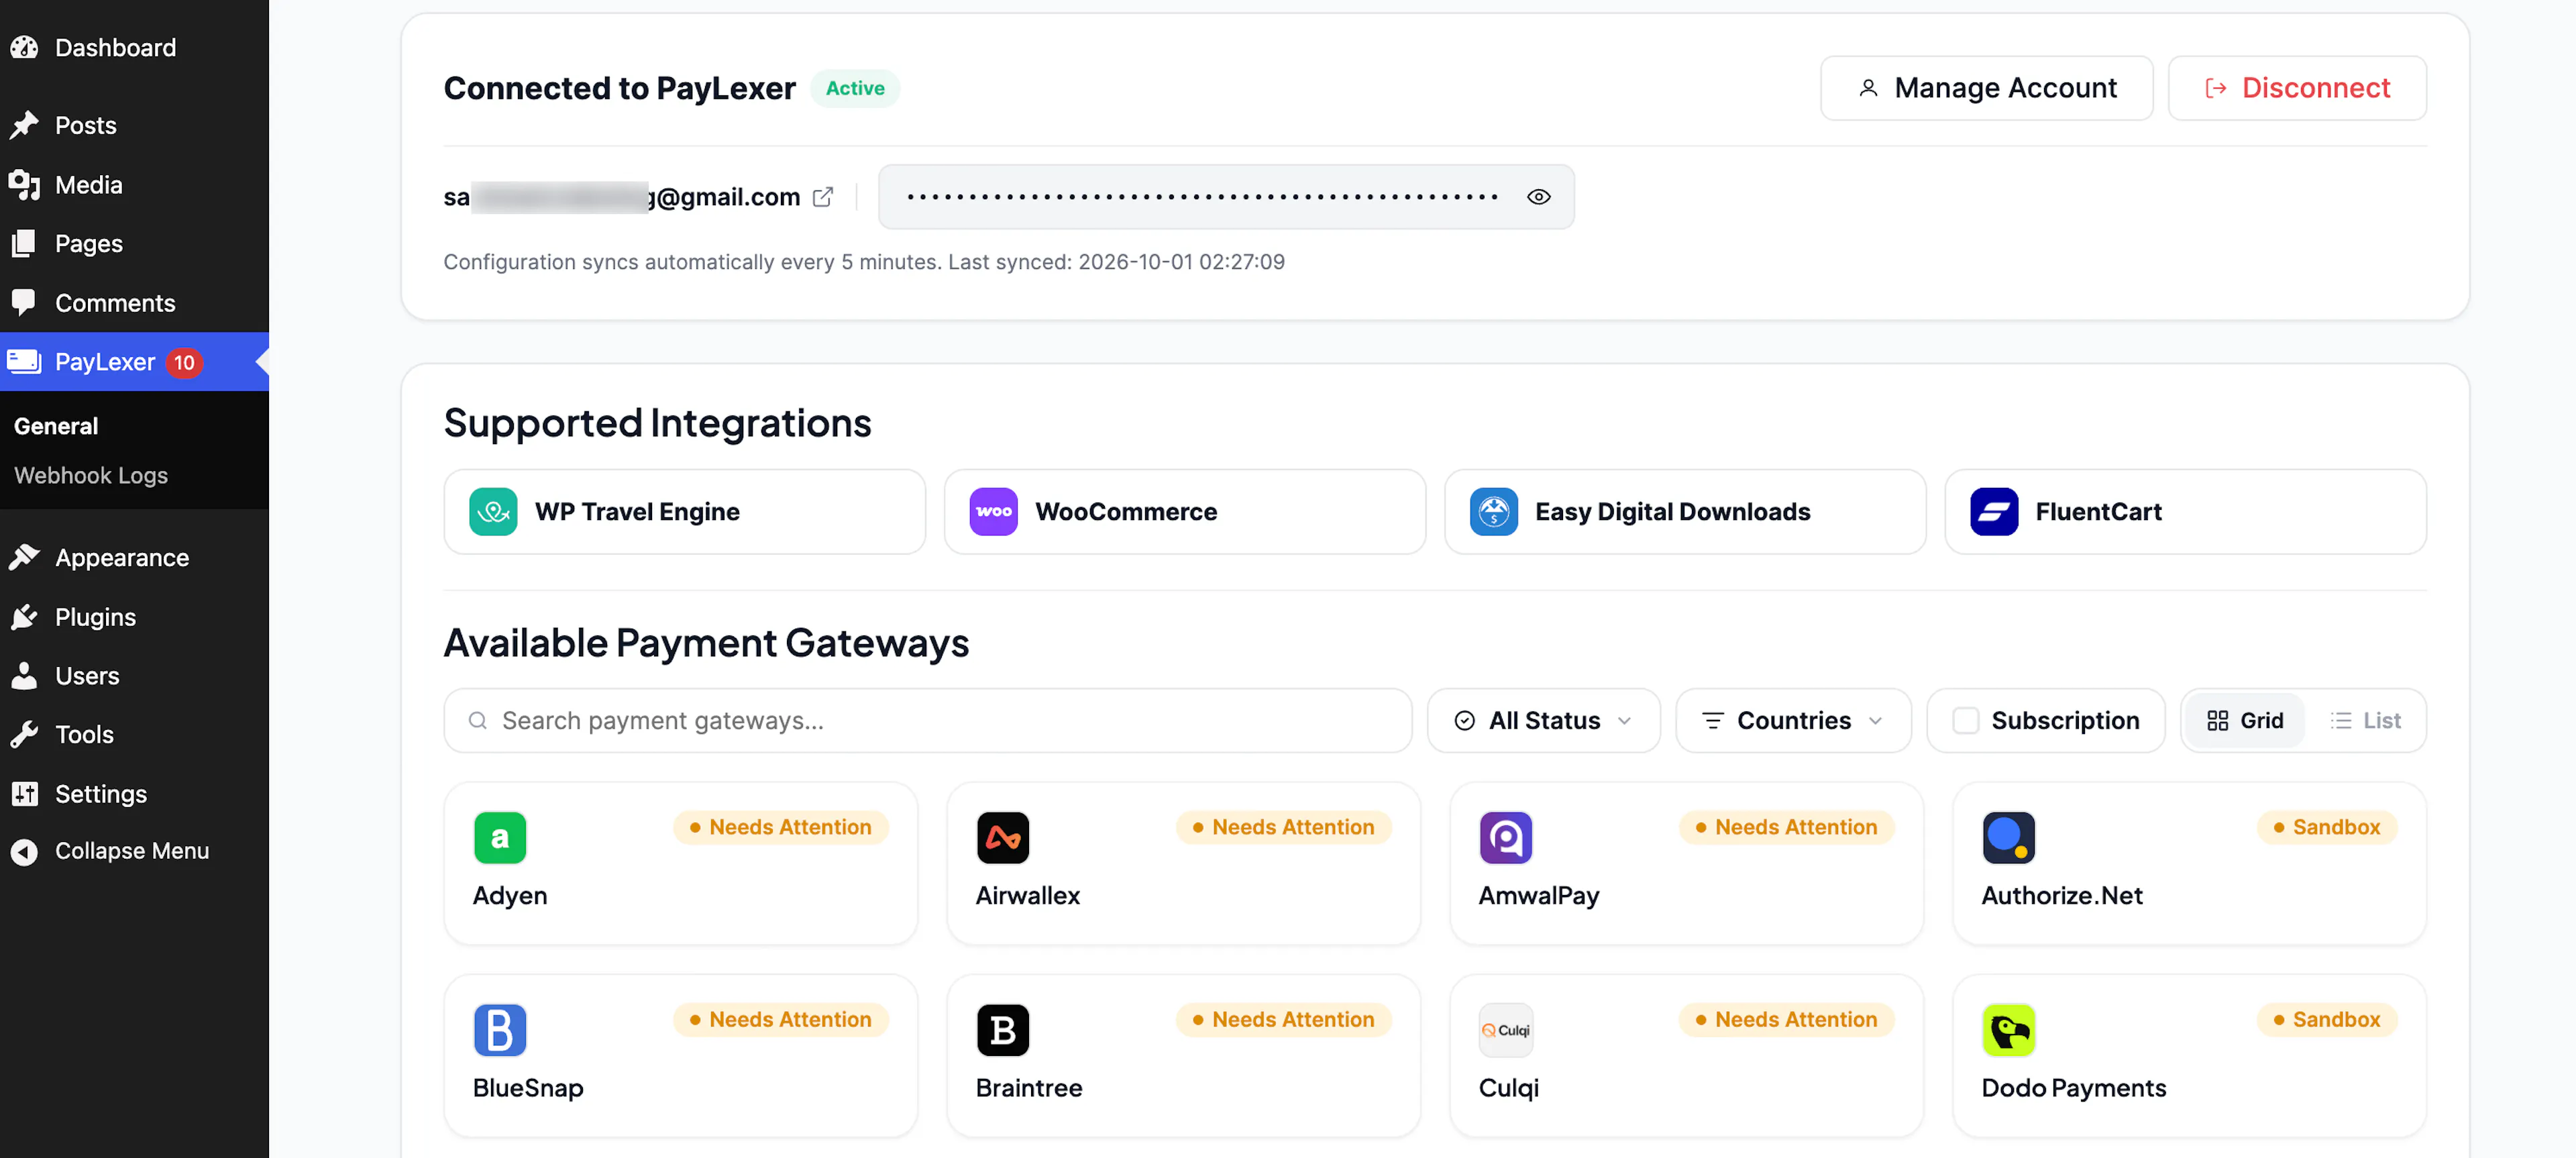Switch gateway view to List
The image size is (2576, 1158).
pos(2365,720)
